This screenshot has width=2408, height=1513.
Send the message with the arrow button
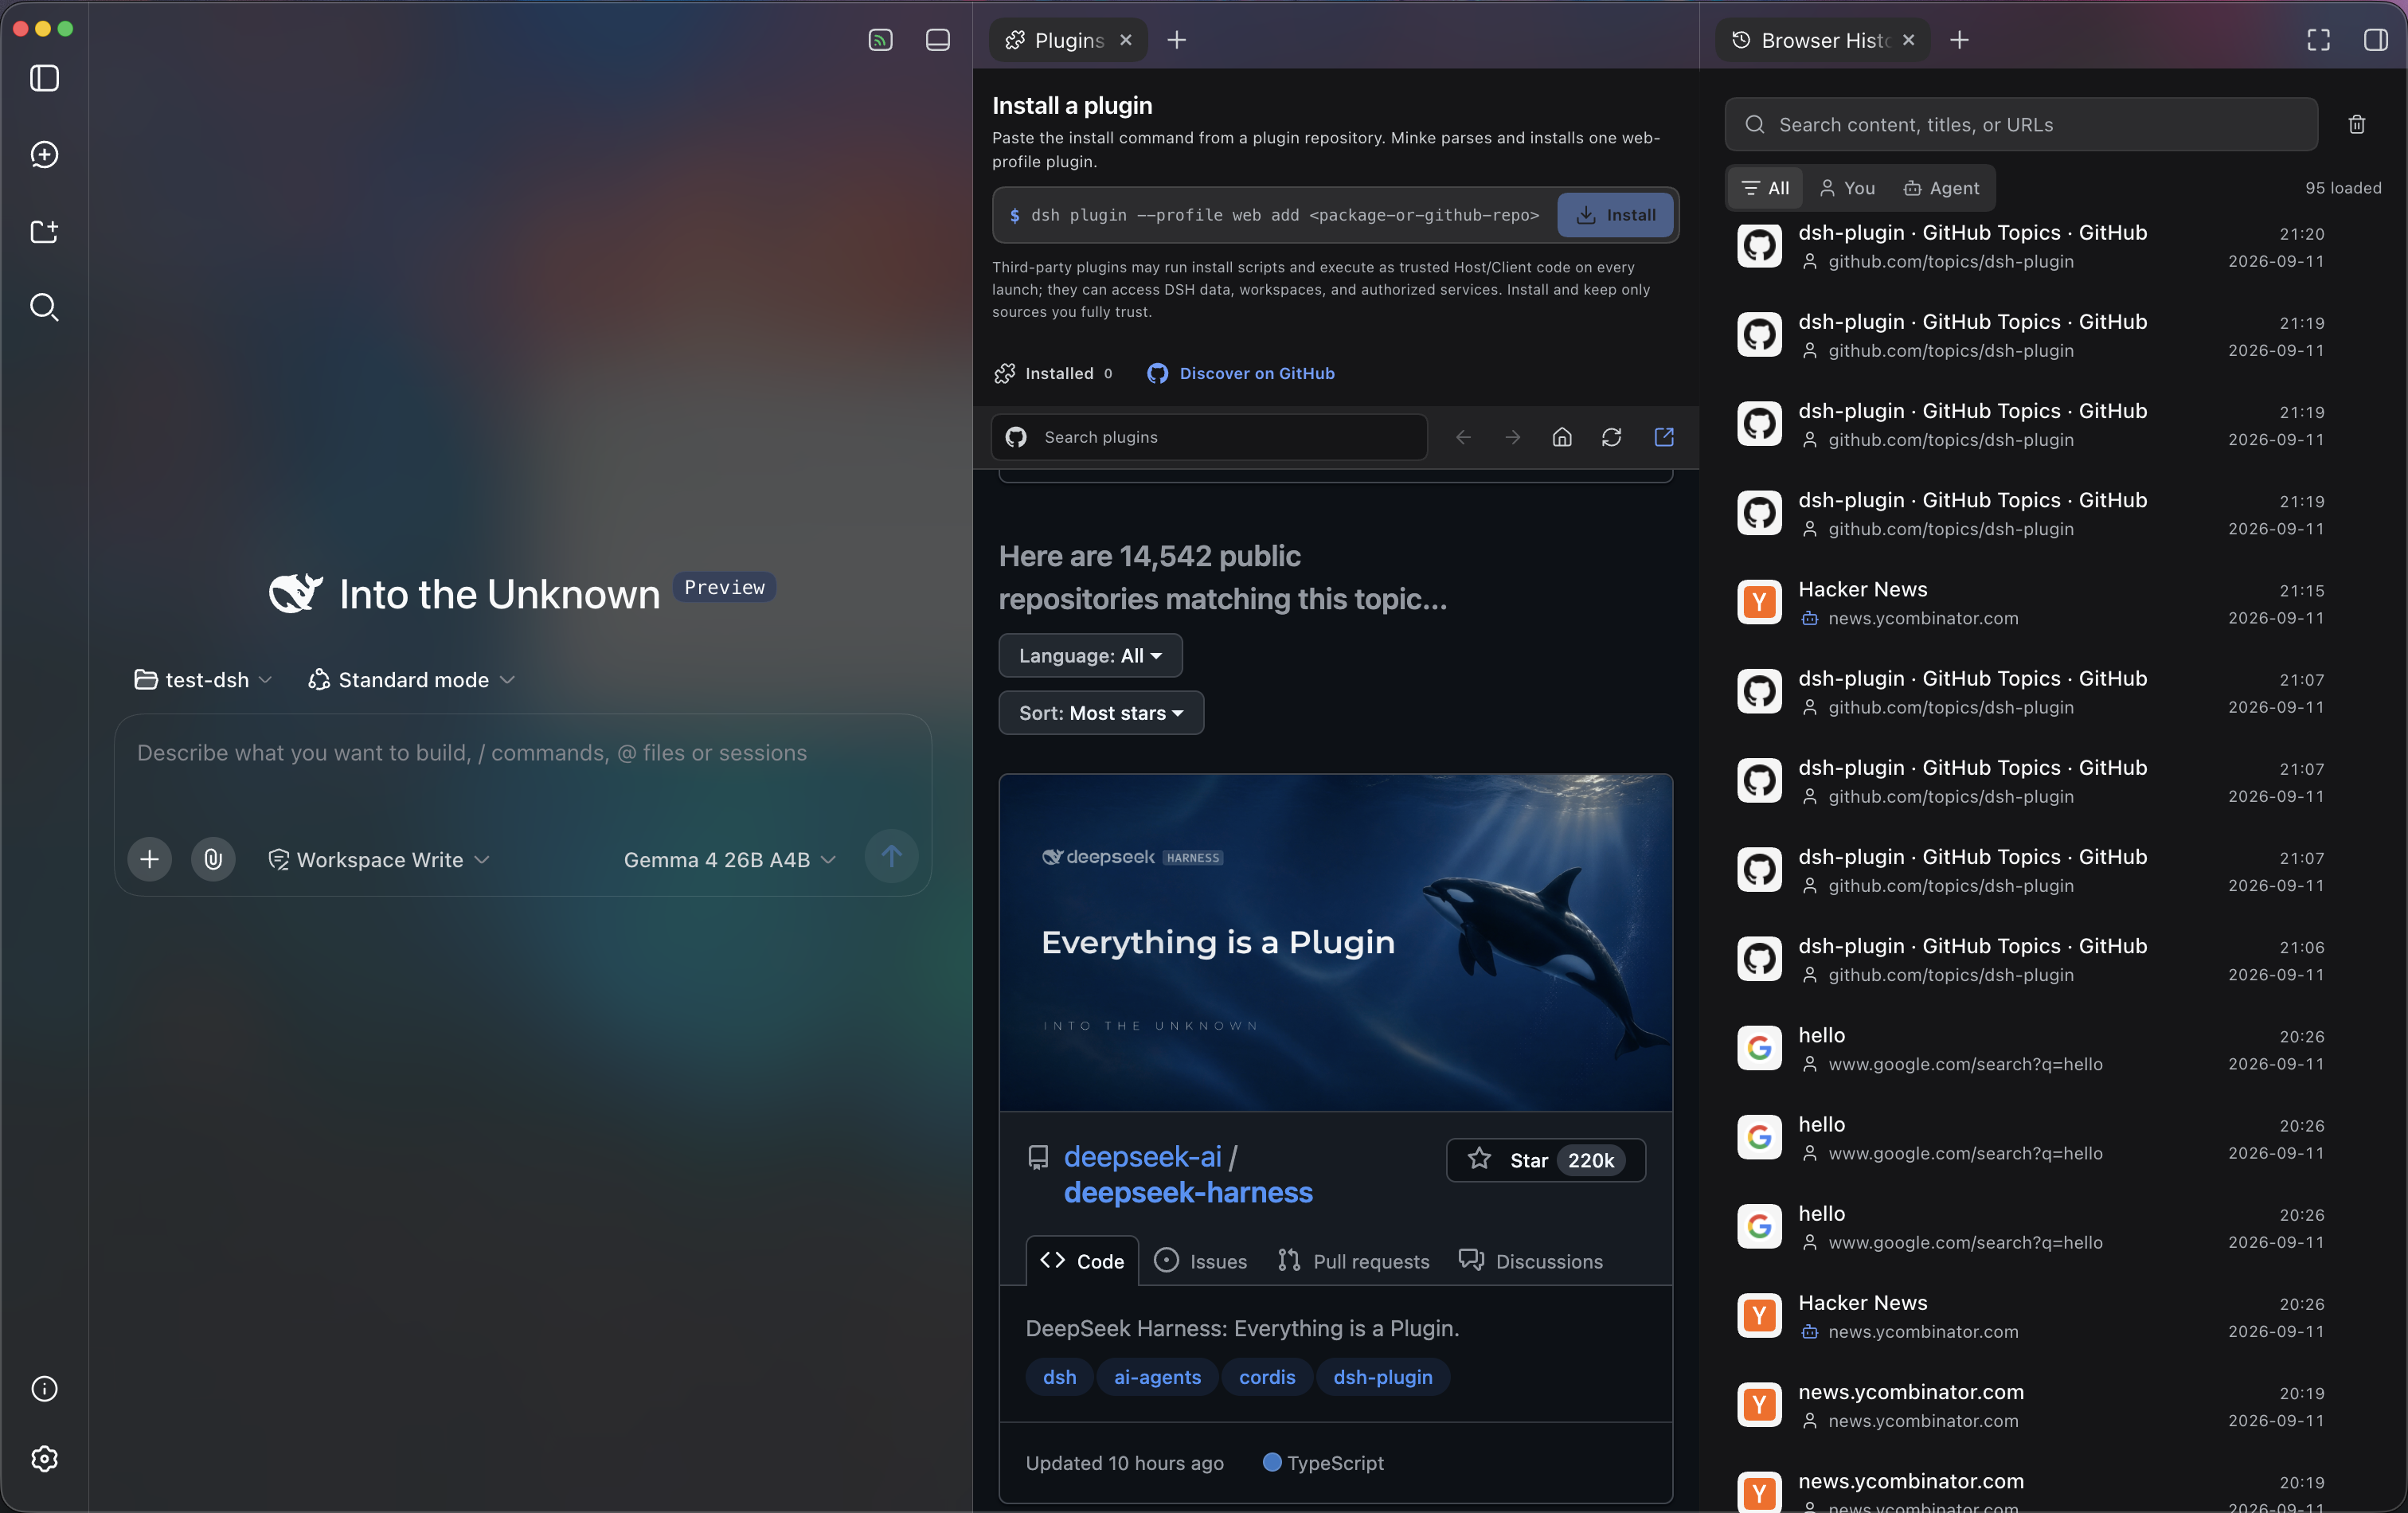[891, 856]
